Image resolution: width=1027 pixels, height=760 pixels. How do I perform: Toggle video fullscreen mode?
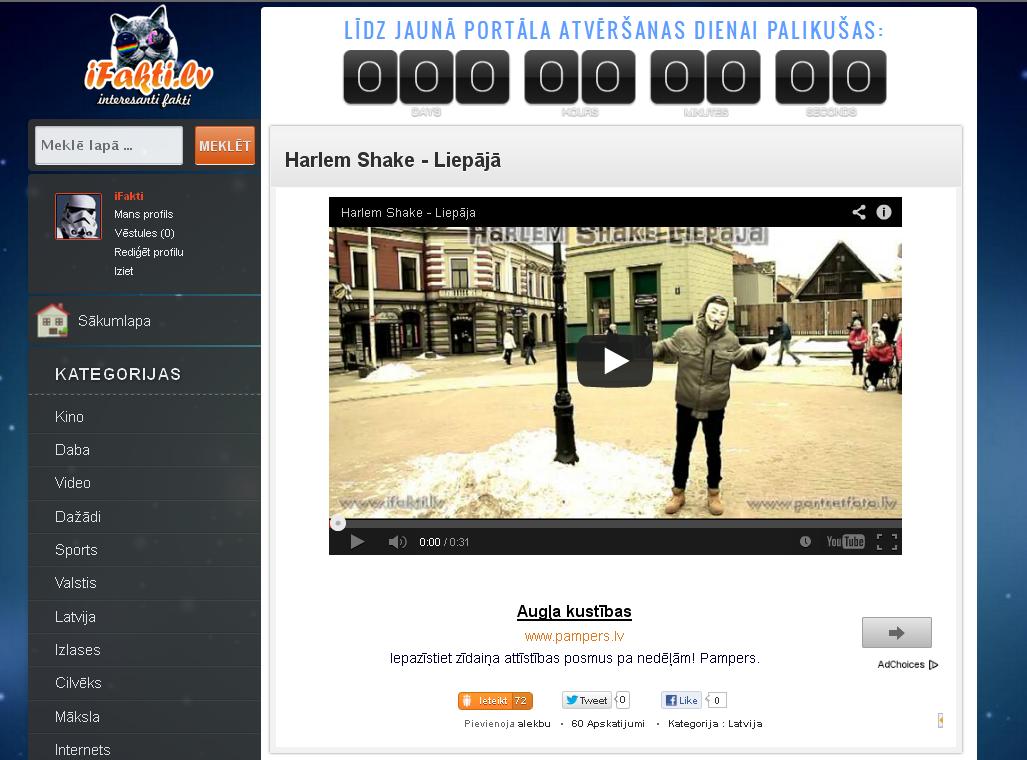[887, 542]
